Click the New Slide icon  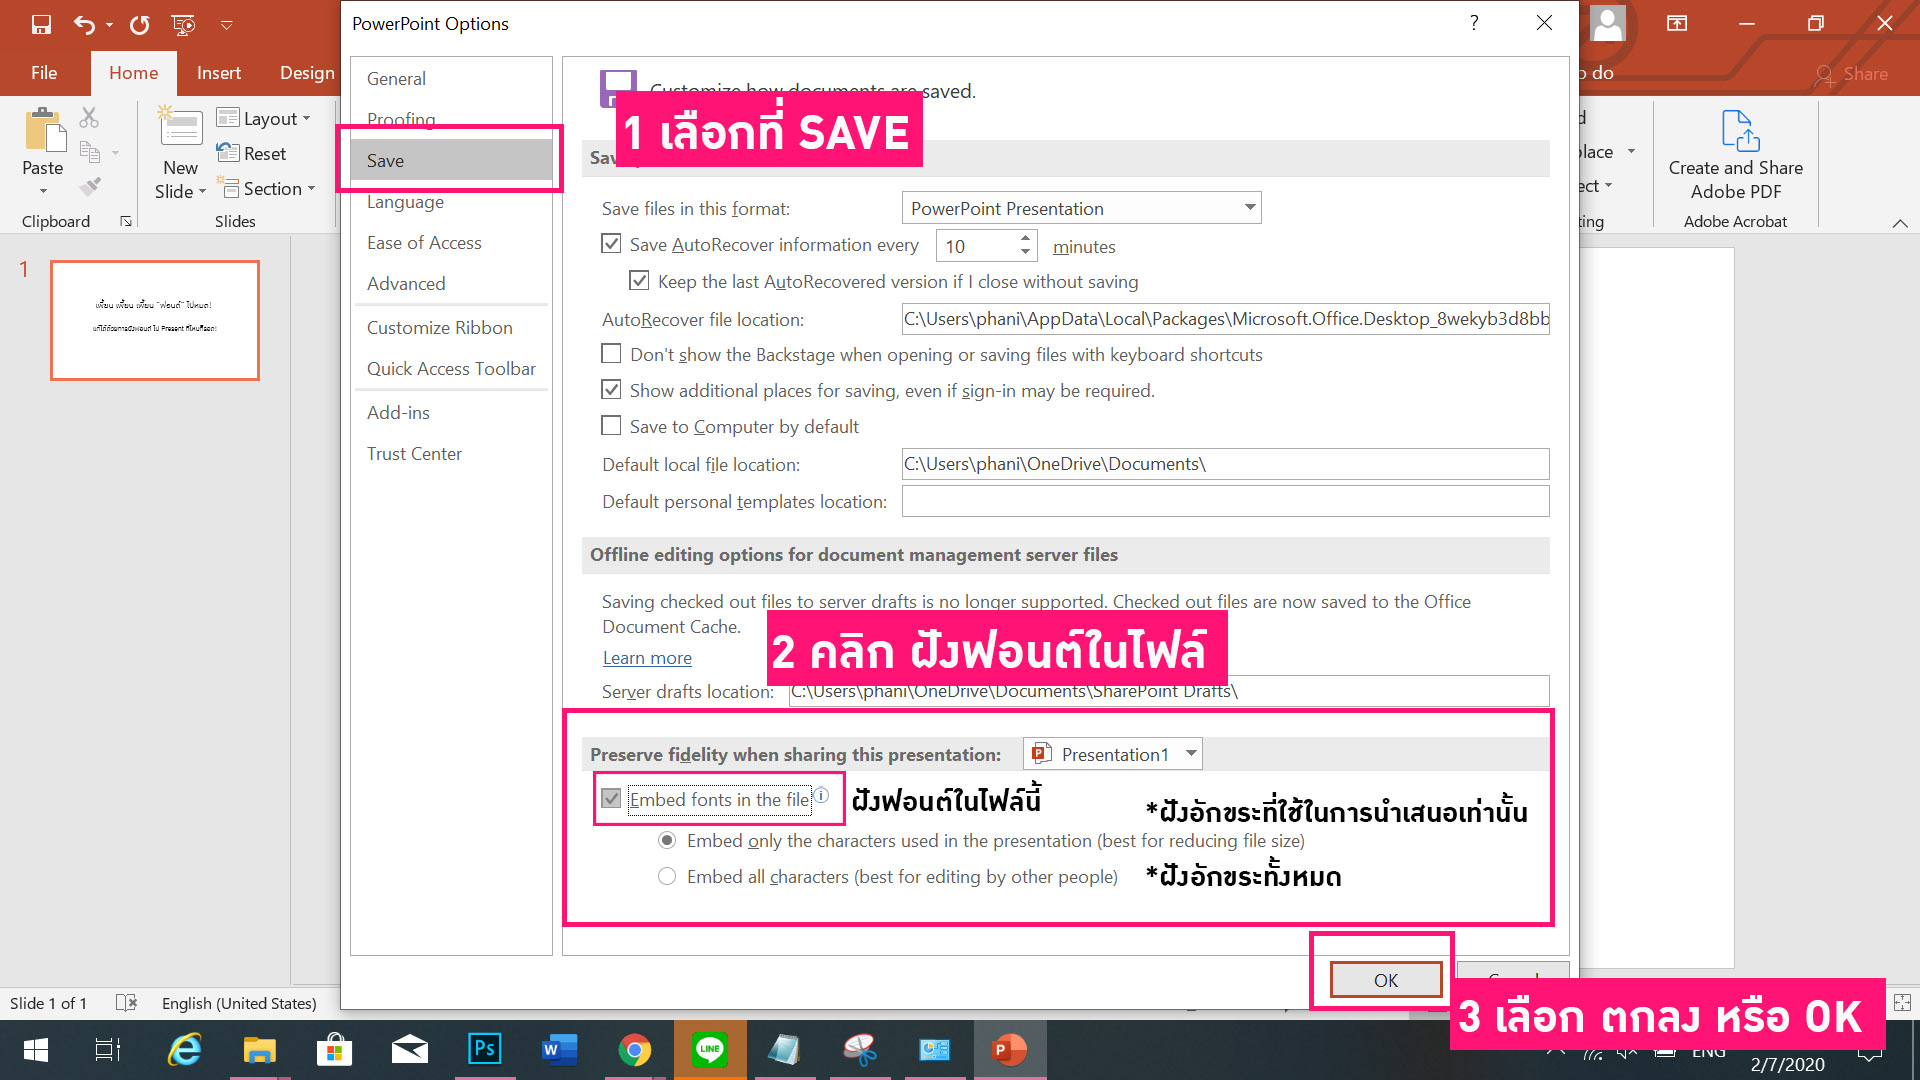pyautogui.click(x=180, y=127)
